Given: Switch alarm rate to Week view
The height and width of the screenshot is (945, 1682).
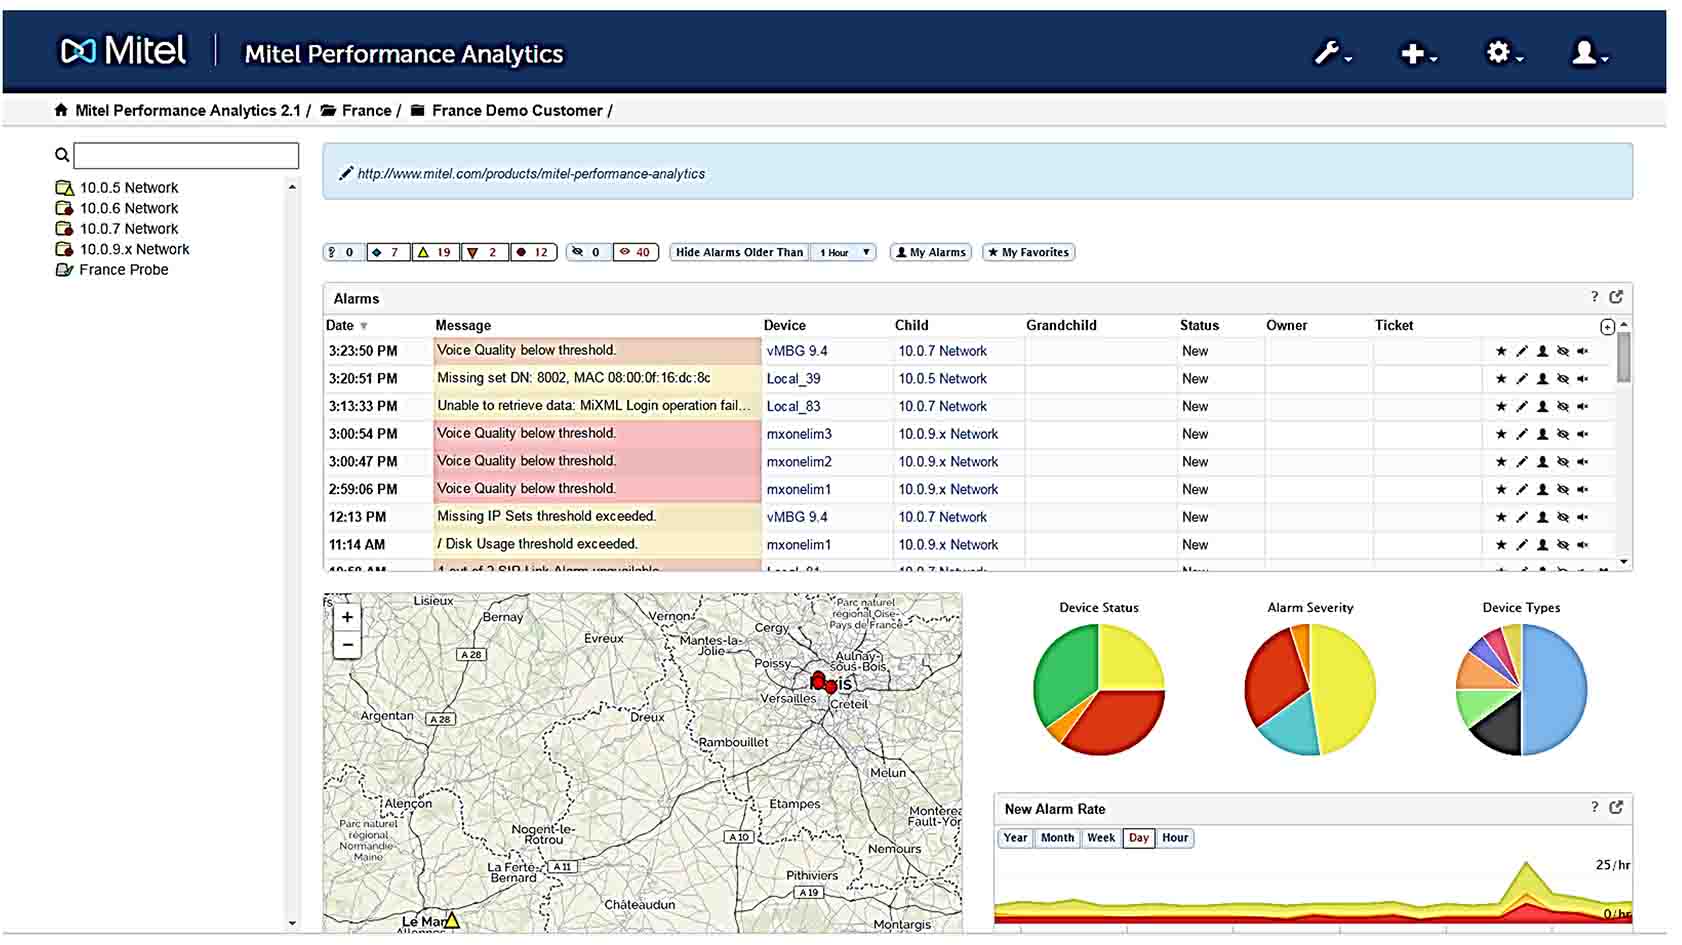Looking at the screenshot, I should pos(1100,838).
